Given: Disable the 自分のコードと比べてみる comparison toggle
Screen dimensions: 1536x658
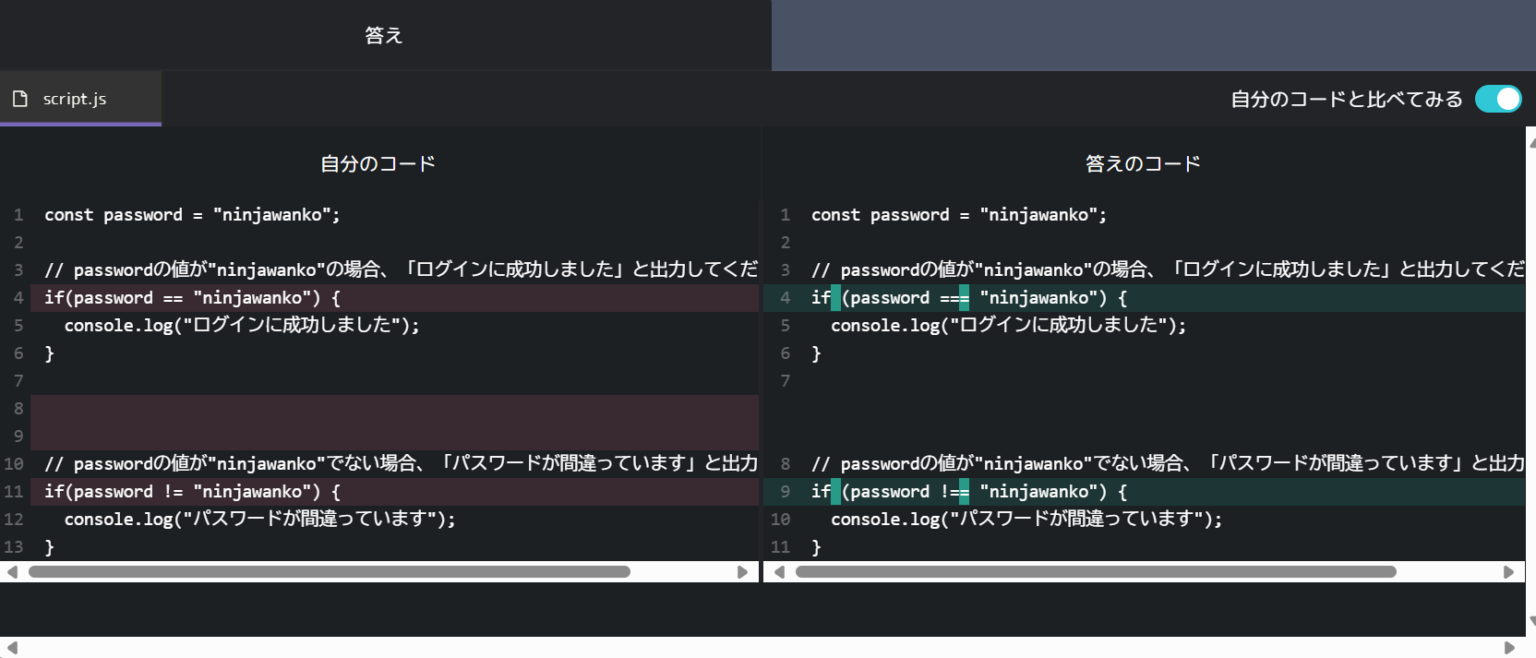Looking at the screenshot, I should point(1498,99).
